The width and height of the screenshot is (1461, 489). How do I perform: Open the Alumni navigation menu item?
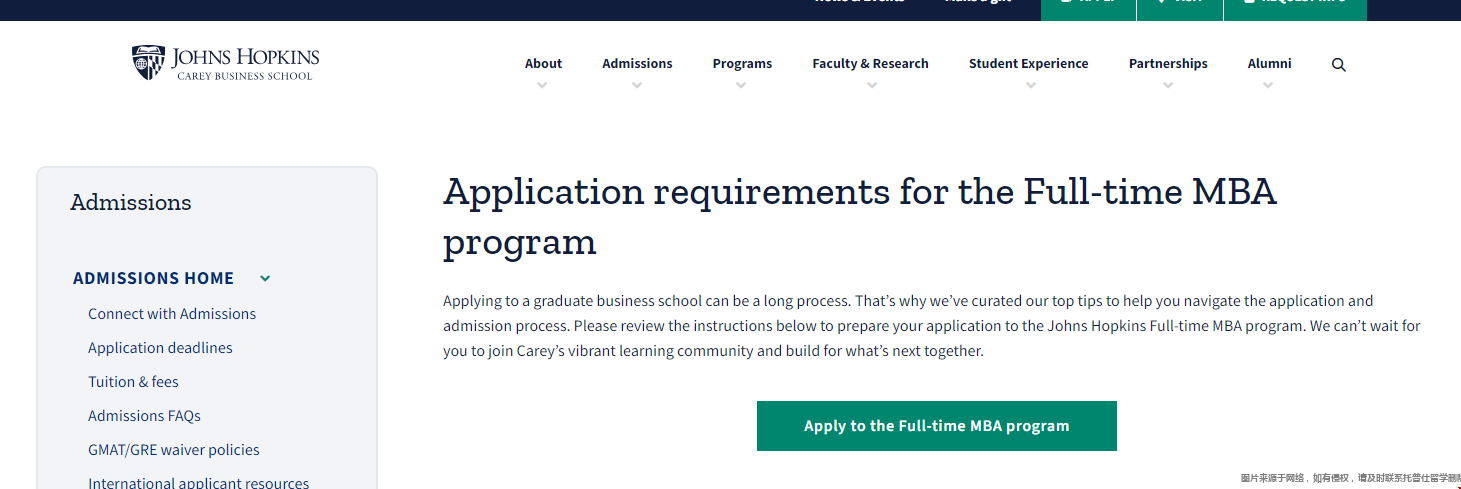1269,63
